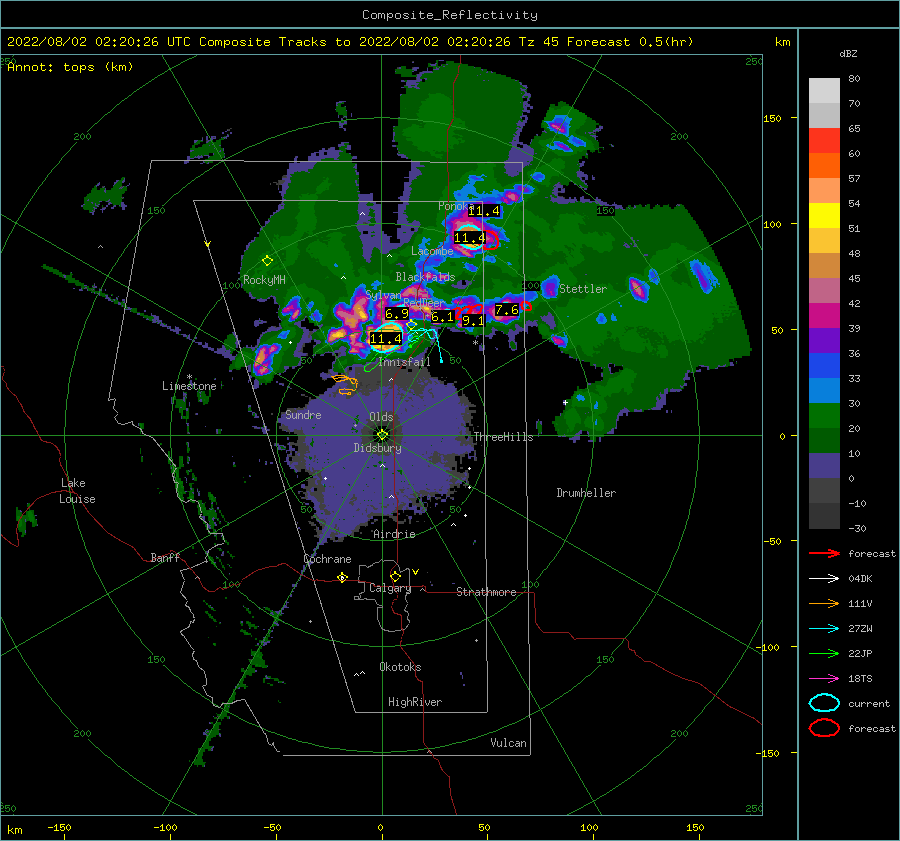Image resolution: width=900 pixels, height=841 pixels.
Task: Click the Sundre city label
Action: 303,414
